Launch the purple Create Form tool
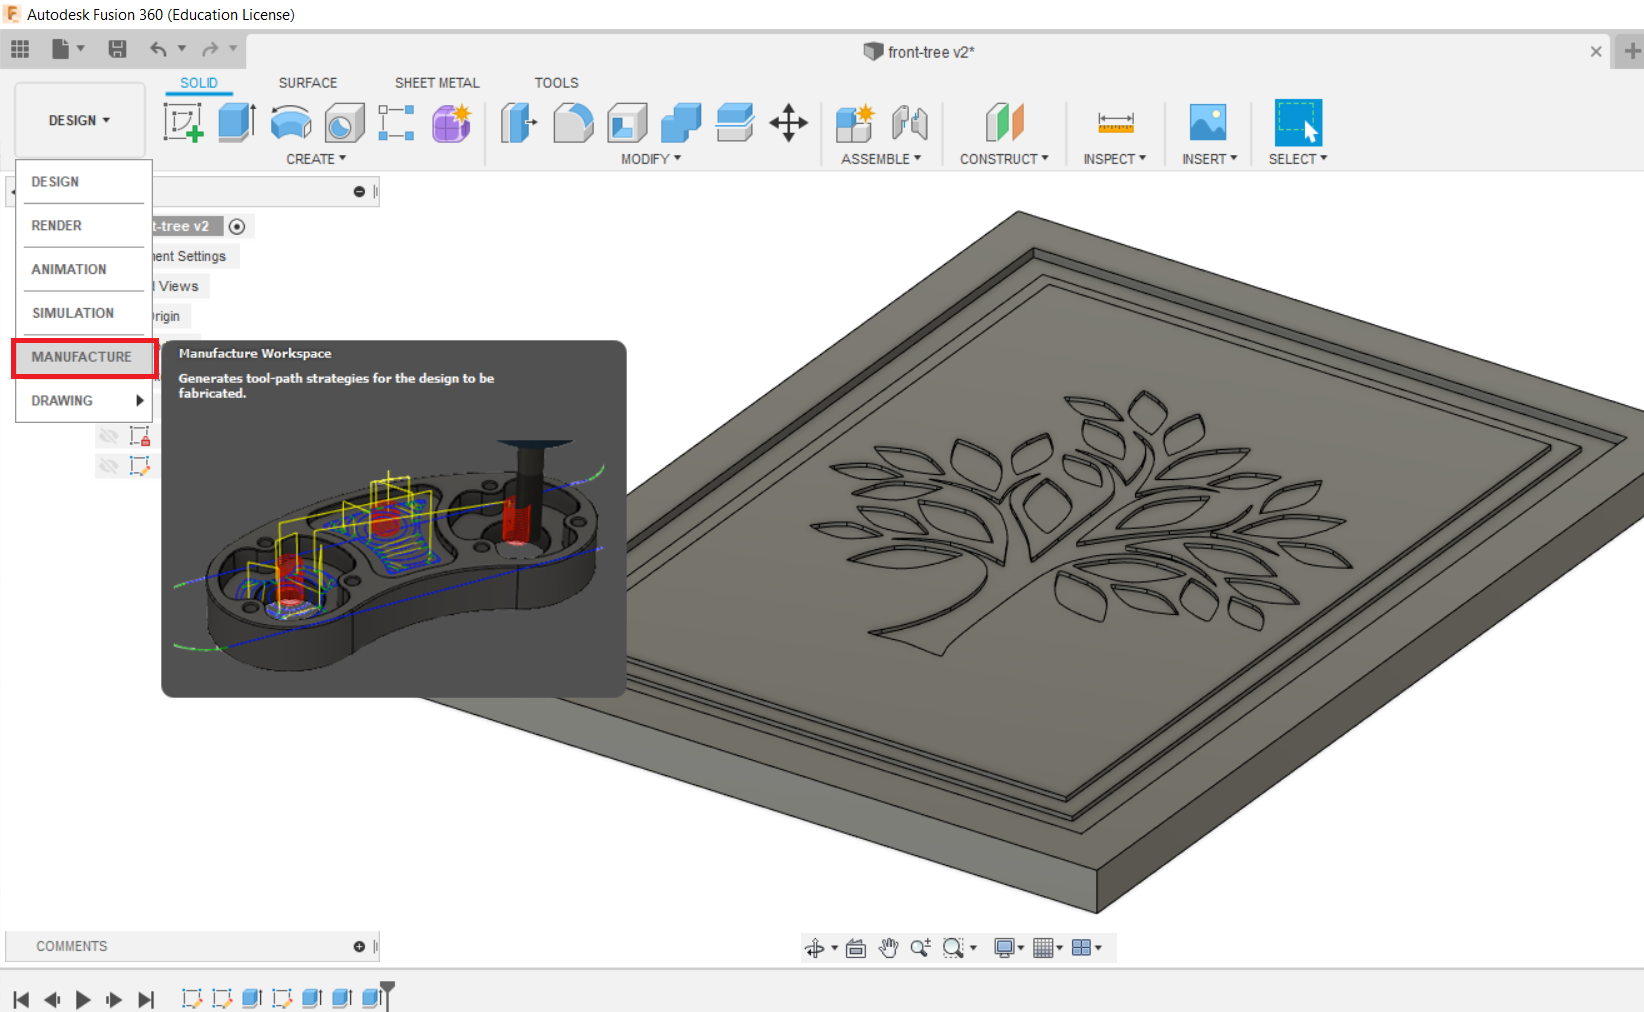 click(451, 122)
